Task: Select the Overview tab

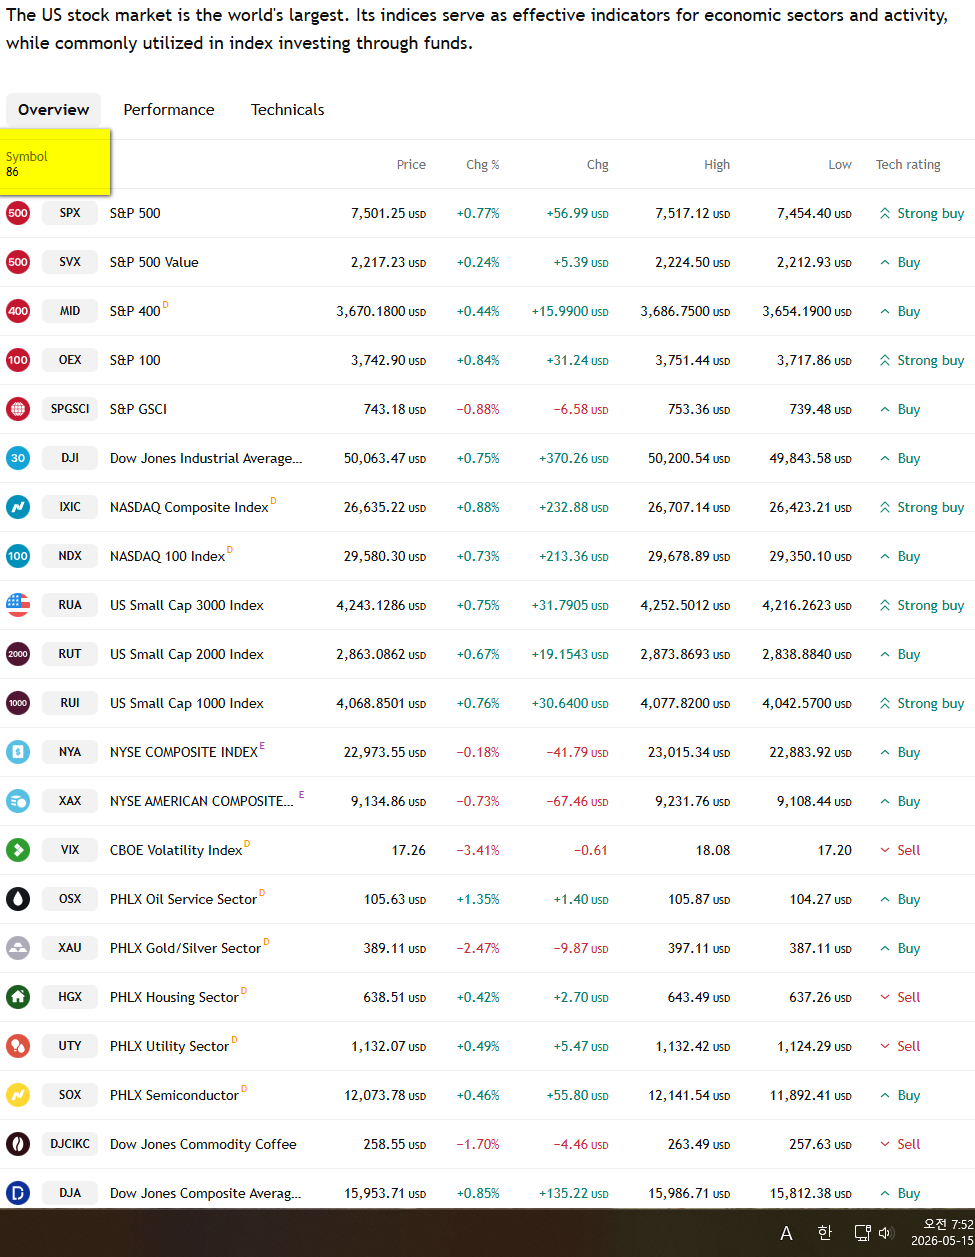Action: [x=54, y=110]
